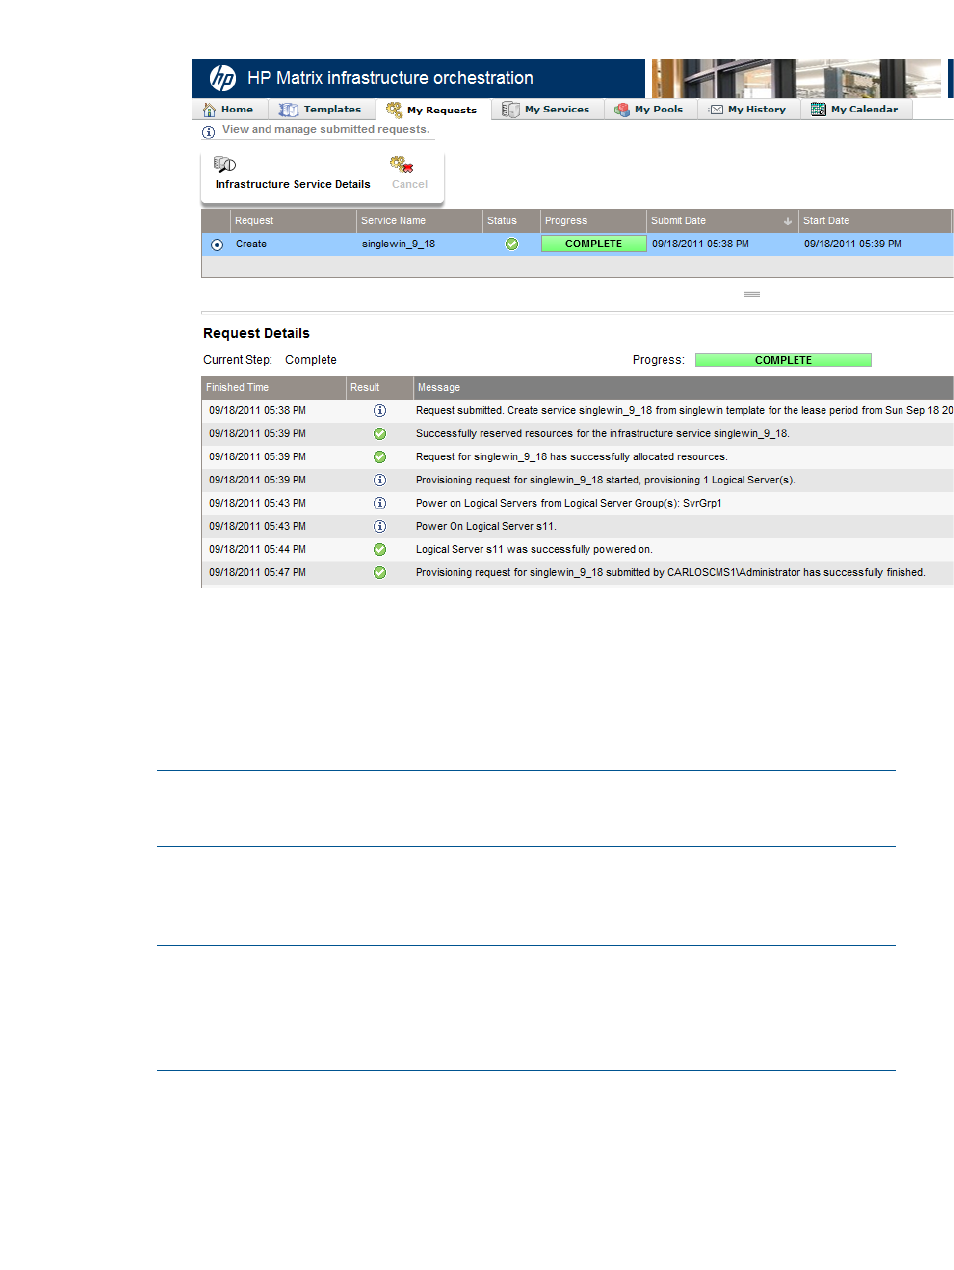Viewport: 954px width, 1270px height.
Task: Click submit date '09/18/2011 05:38 PM' in request row
Action: tap(700, 244)
